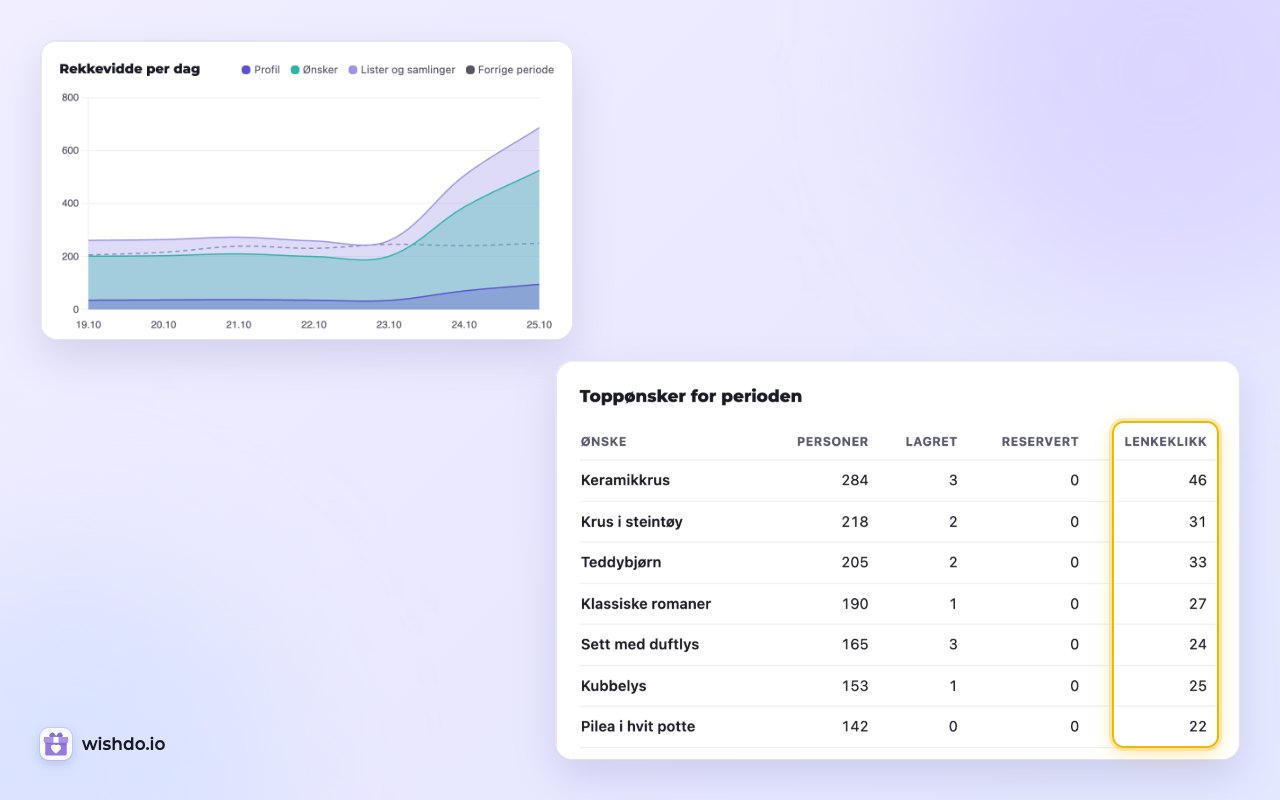This screenshot has width=1280, height=800.
Task: Toggle the Profil legend series
Action: tap(261, 70)
